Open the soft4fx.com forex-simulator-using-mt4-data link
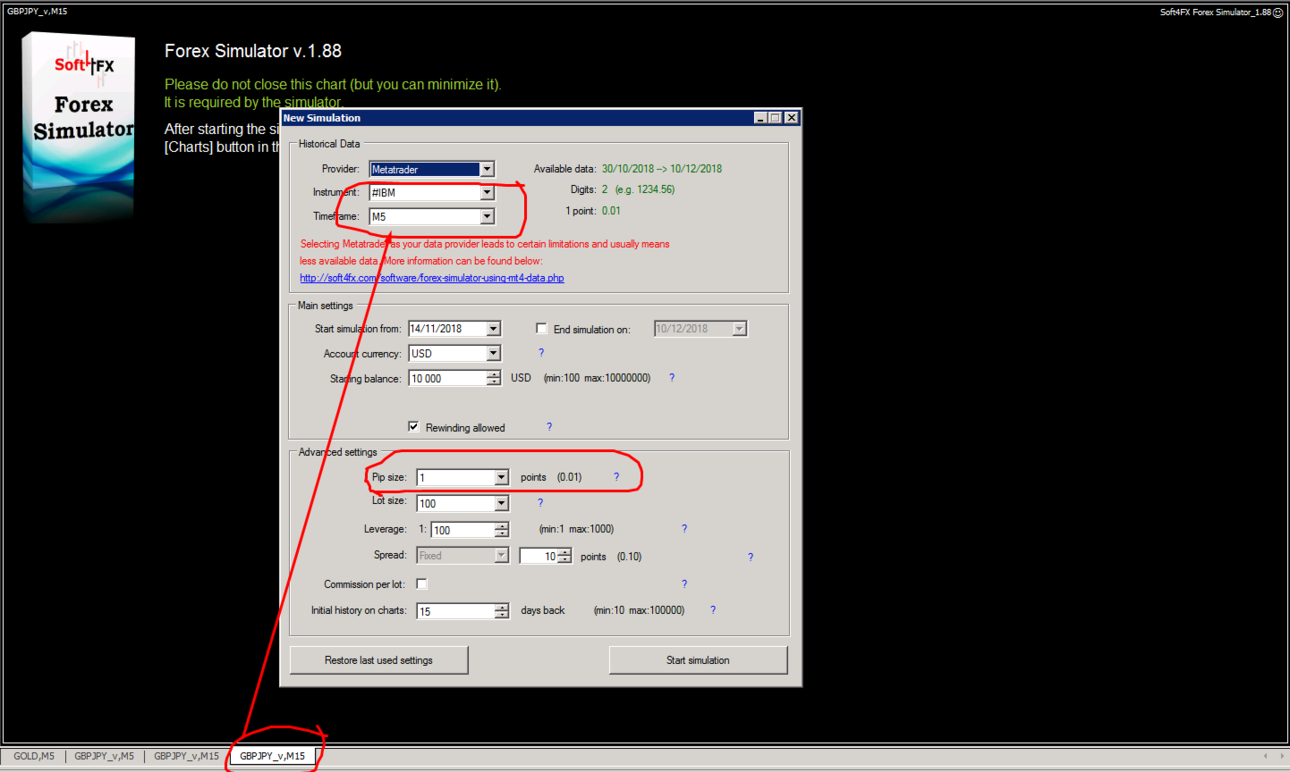The width and height of the screenshot is (1290, 772). pyautogui.click(x=432, y=278)
